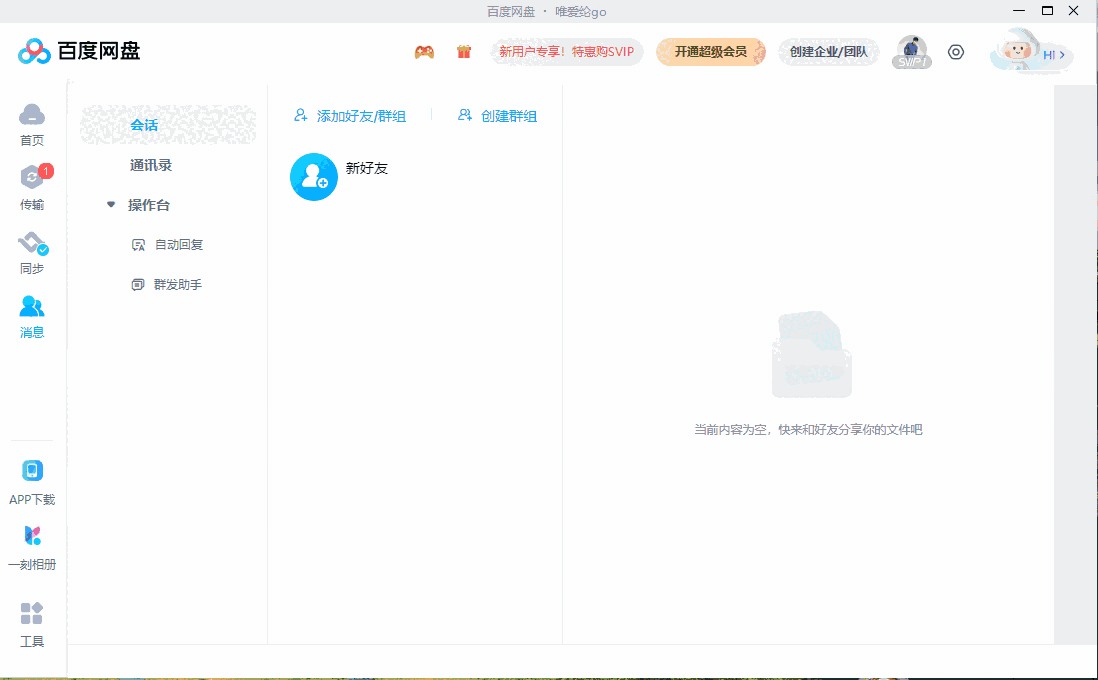
Task: Click 添加好友/群组 to add friends
Action: click(349, 116)
